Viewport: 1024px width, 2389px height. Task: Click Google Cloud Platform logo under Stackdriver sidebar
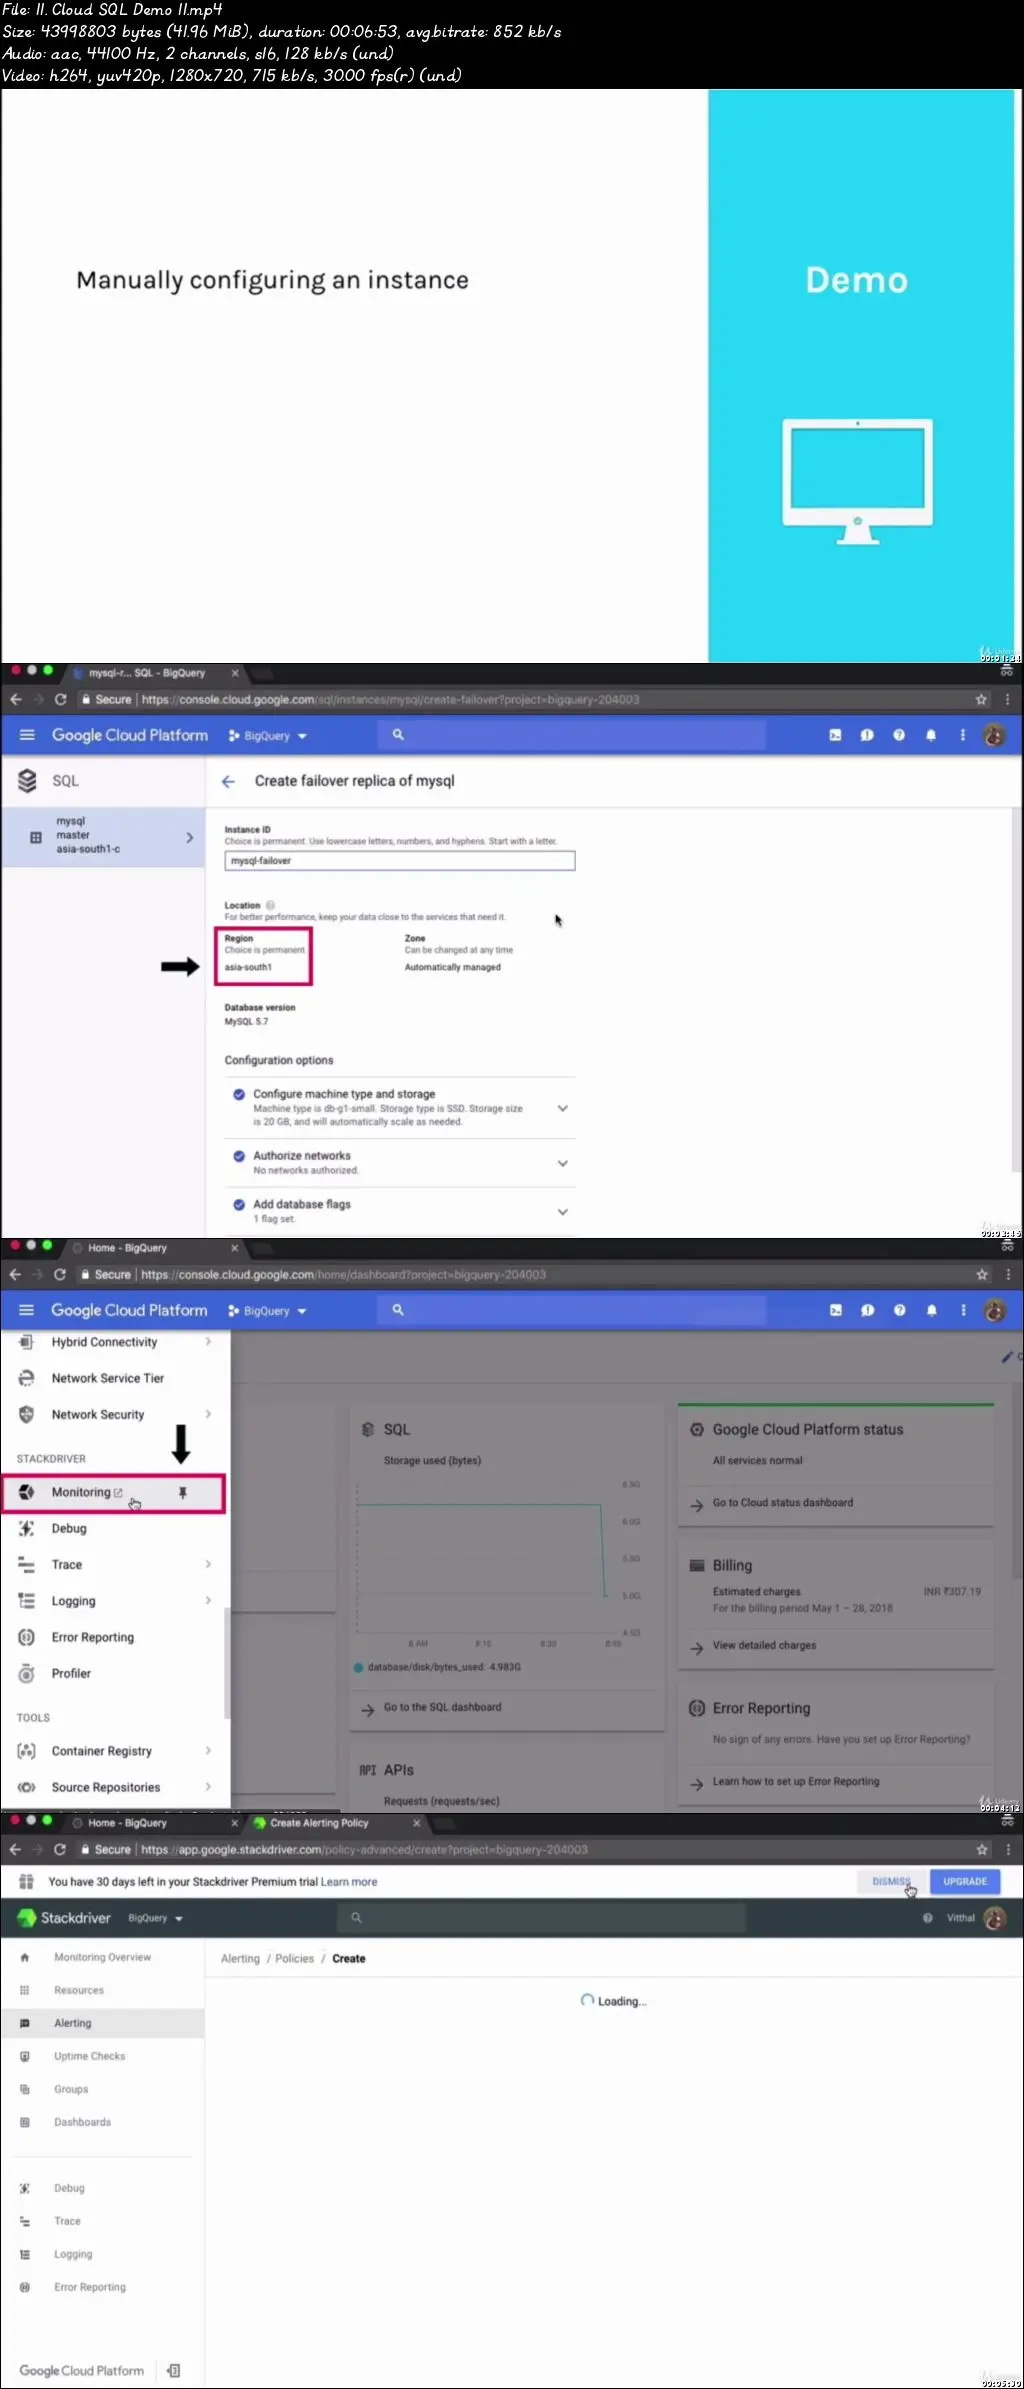tap(81, 2370)
